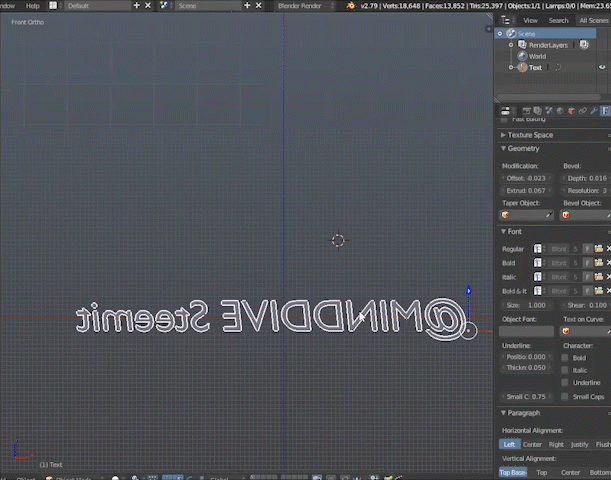Select the World entry in outliner
Image resolution: width=611 pixels, height=480 pixels.
tap(537, 56)
